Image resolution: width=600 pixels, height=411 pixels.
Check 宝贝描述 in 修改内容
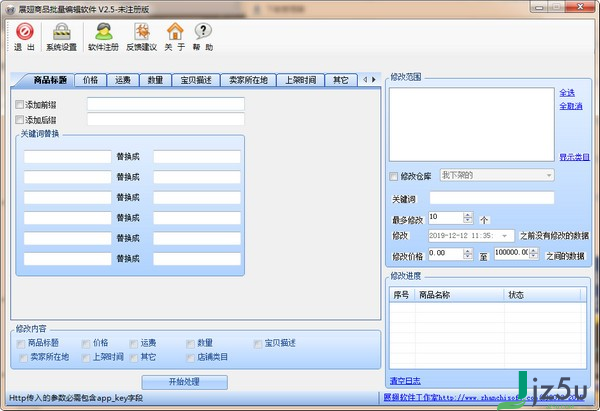pos(258,344)
